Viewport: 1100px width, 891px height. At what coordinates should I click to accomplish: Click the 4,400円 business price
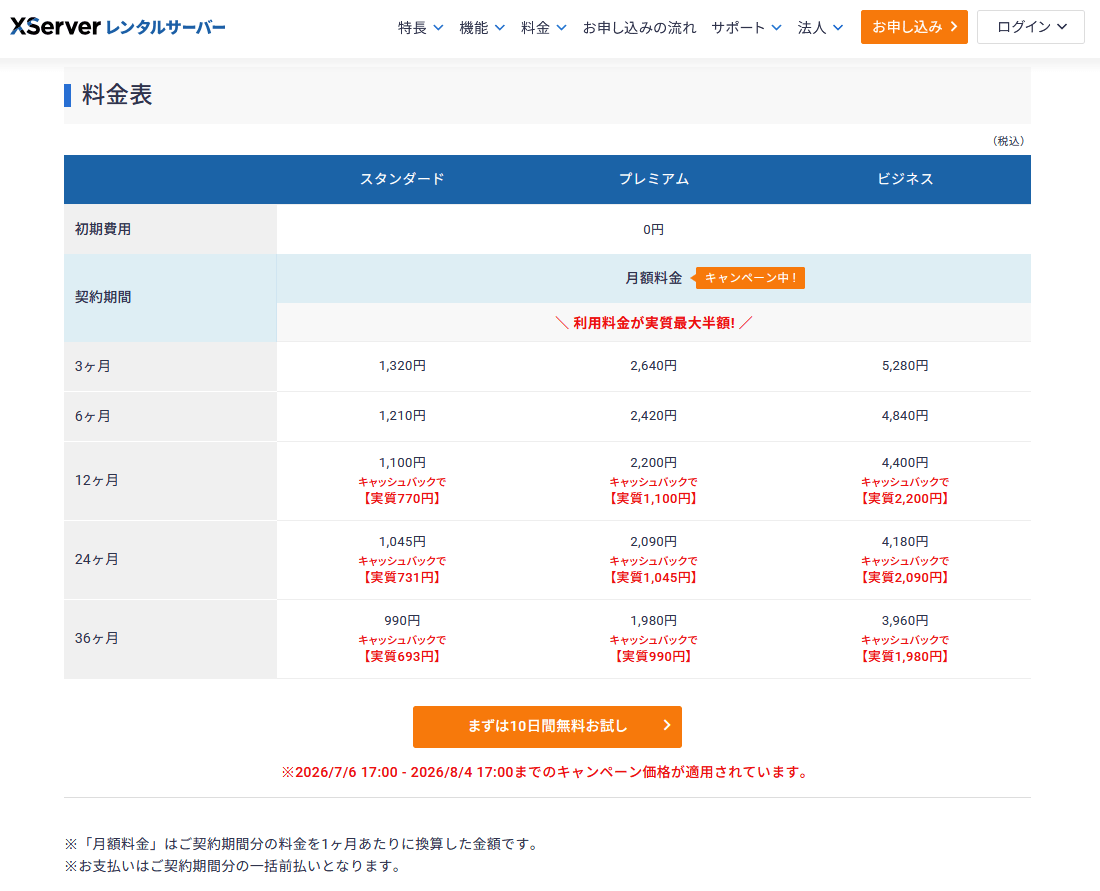tap(905, 462)
